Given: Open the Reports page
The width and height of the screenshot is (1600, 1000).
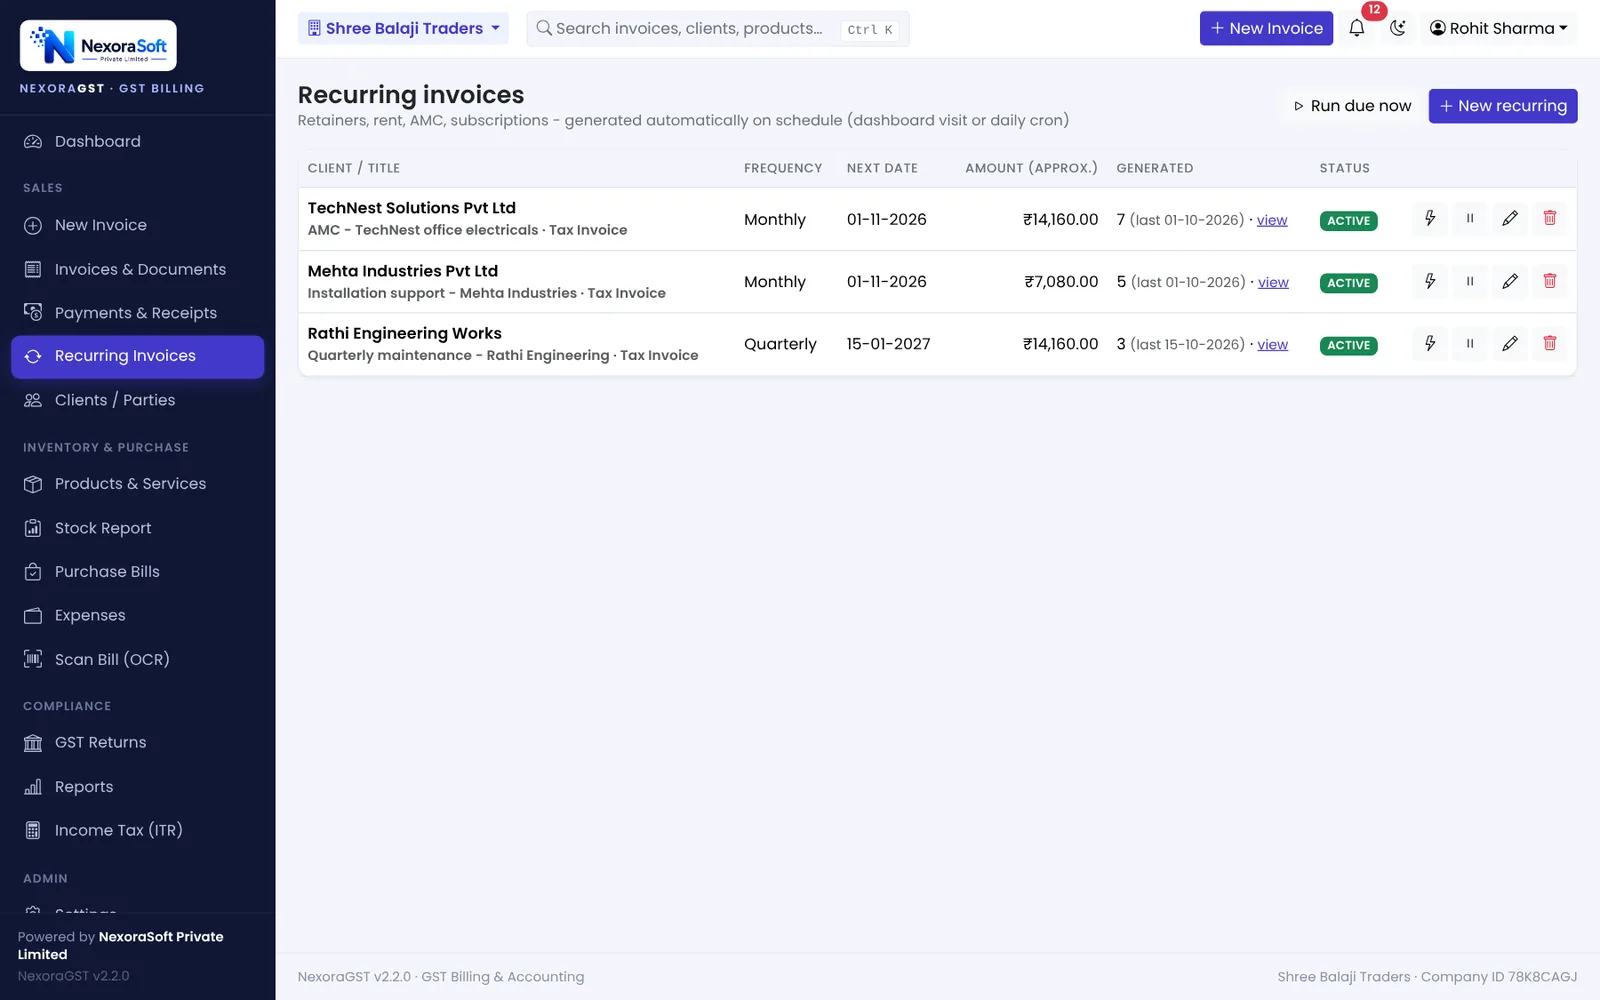Looking at the screenshot, I should [x=138, y=787].
